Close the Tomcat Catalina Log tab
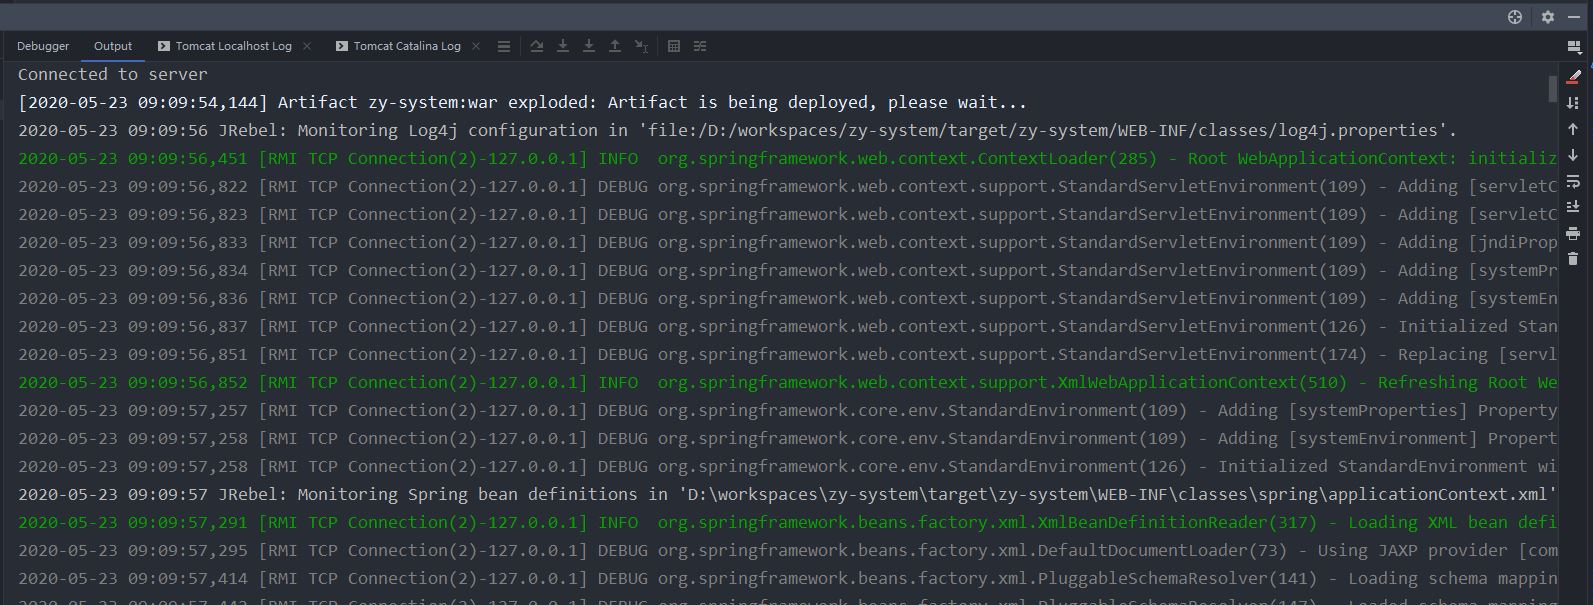This screenshot has height=605, width=1593. [x=476, y=46]
